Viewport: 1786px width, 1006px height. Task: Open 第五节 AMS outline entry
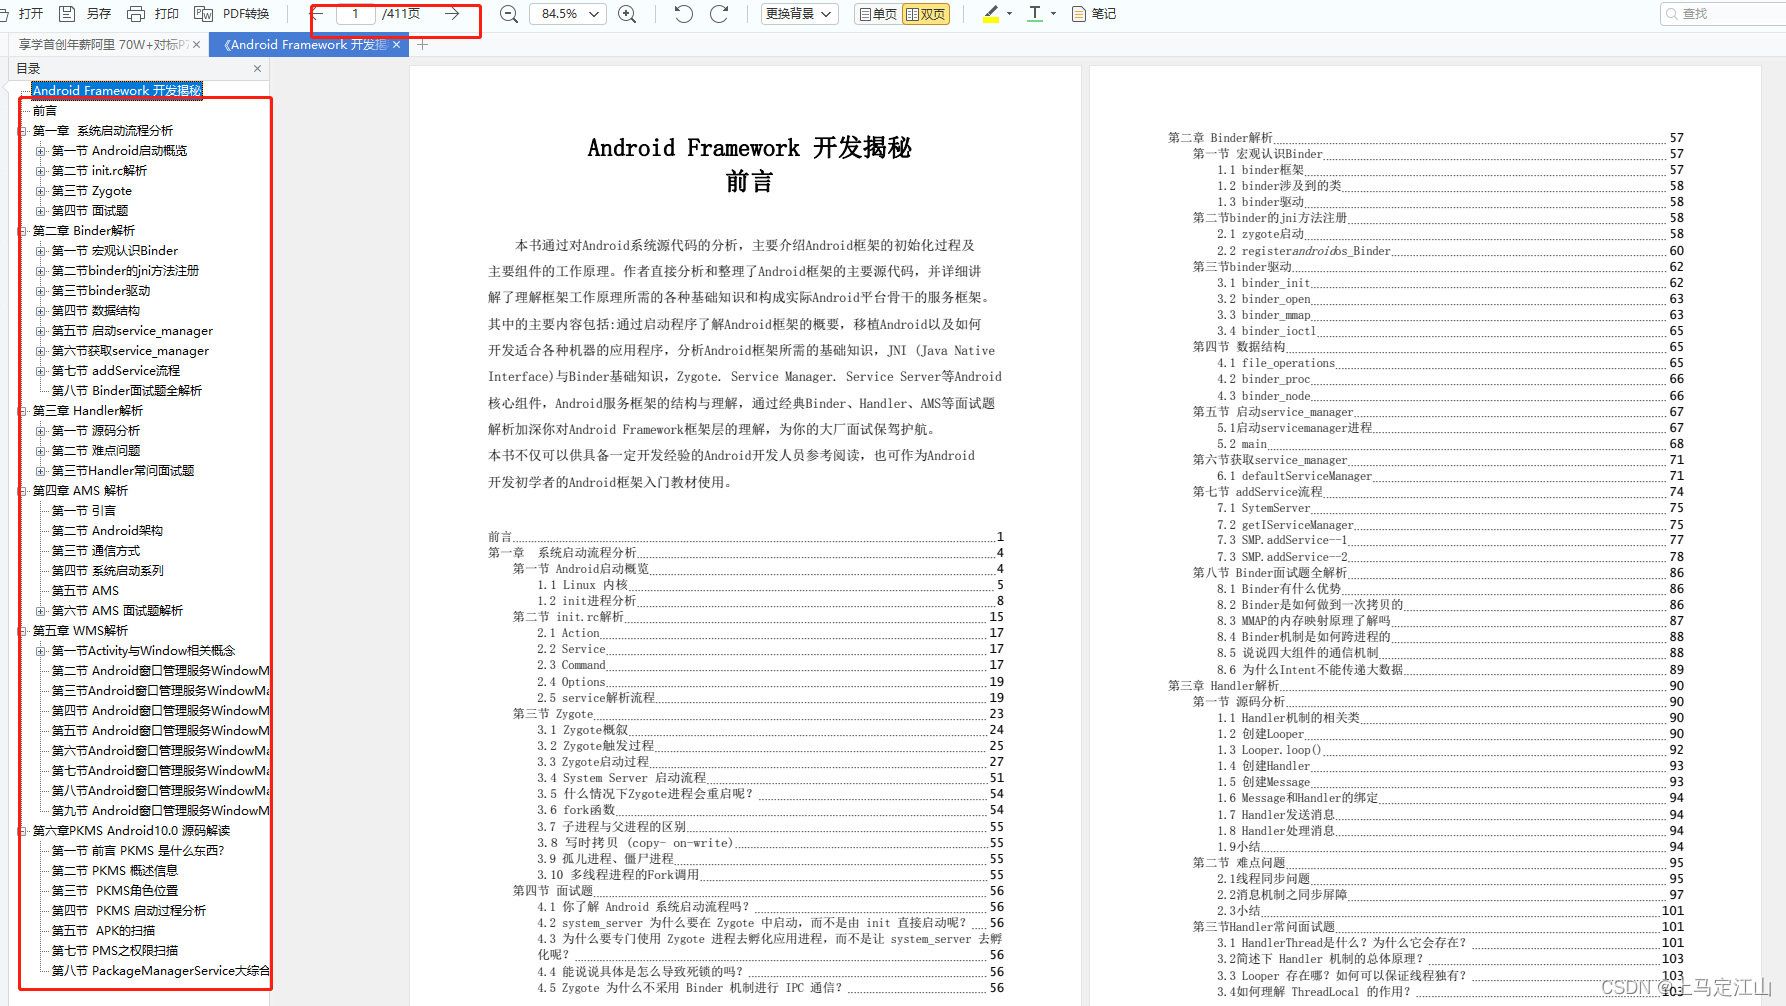tap(85, 591)
